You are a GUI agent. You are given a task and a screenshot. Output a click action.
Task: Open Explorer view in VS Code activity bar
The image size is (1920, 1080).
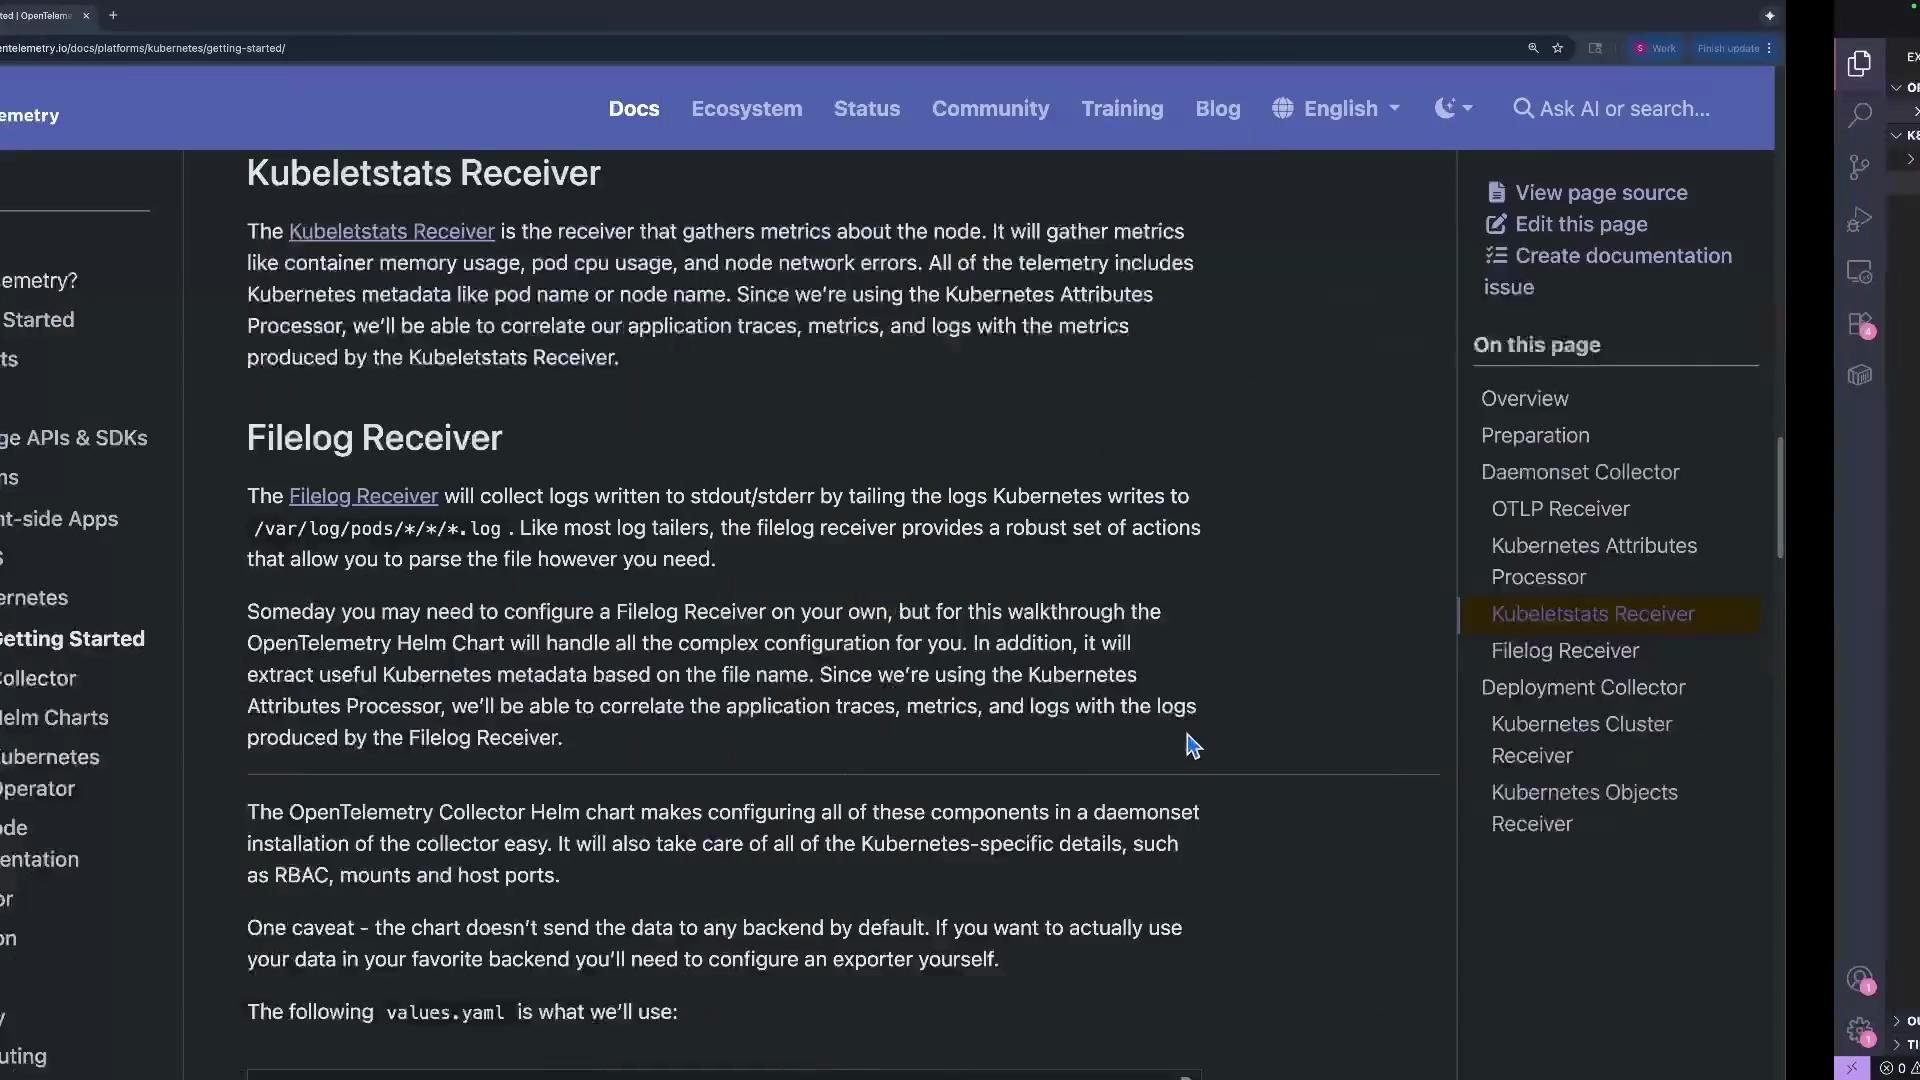(1859, 64)
